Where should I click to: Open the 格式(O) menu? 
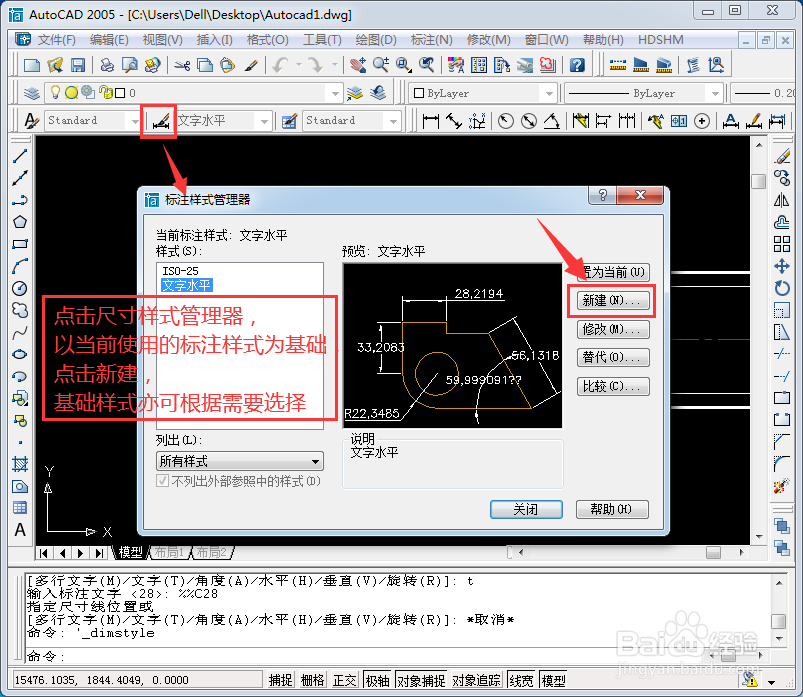click(267, 39)
